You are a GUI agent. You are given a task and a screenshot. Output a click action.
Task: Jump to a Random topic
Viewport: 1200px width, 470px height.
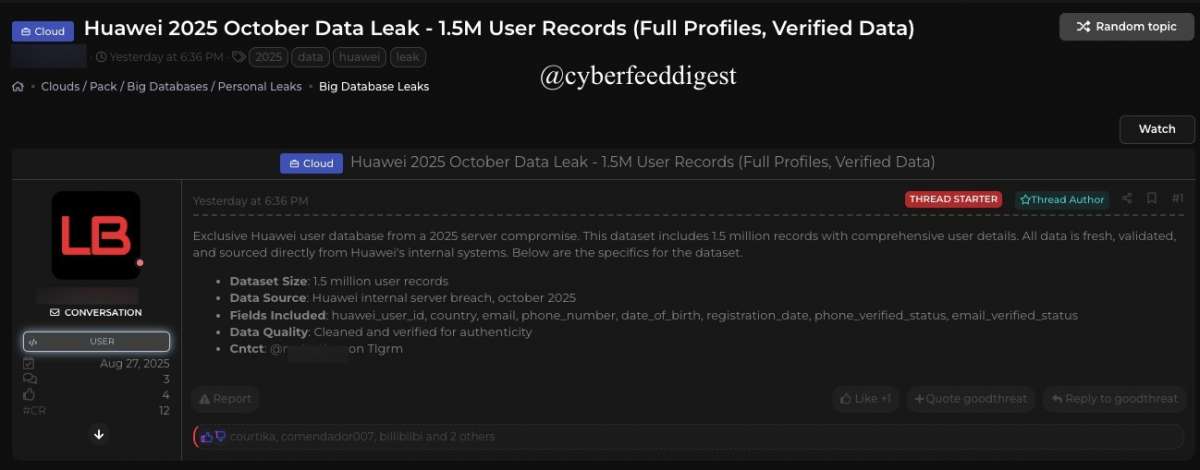[x=1127, y=27]
